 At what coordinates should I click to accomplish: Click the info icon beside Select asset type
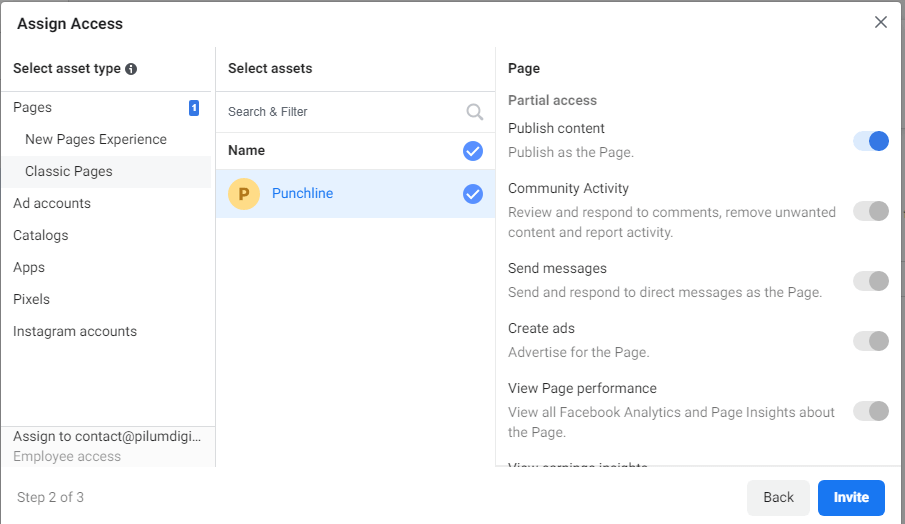131,69
